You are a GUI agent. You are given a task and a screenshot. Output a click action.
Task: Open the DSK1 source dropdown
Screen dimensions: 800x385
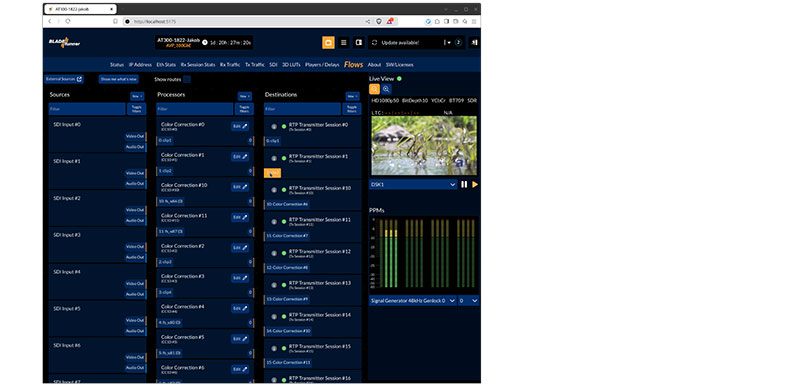point(413,185)
